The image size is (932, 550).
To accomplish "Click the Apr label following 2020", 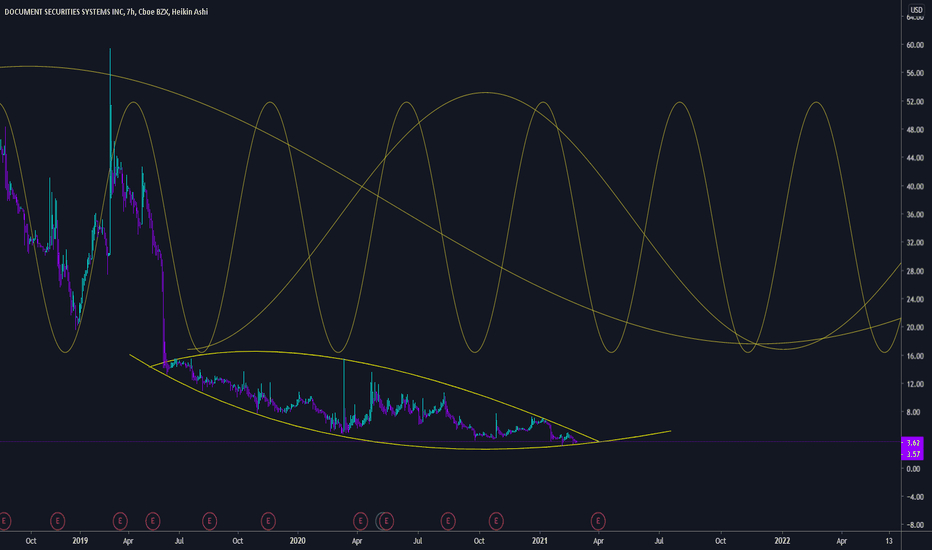I will 357,541.
